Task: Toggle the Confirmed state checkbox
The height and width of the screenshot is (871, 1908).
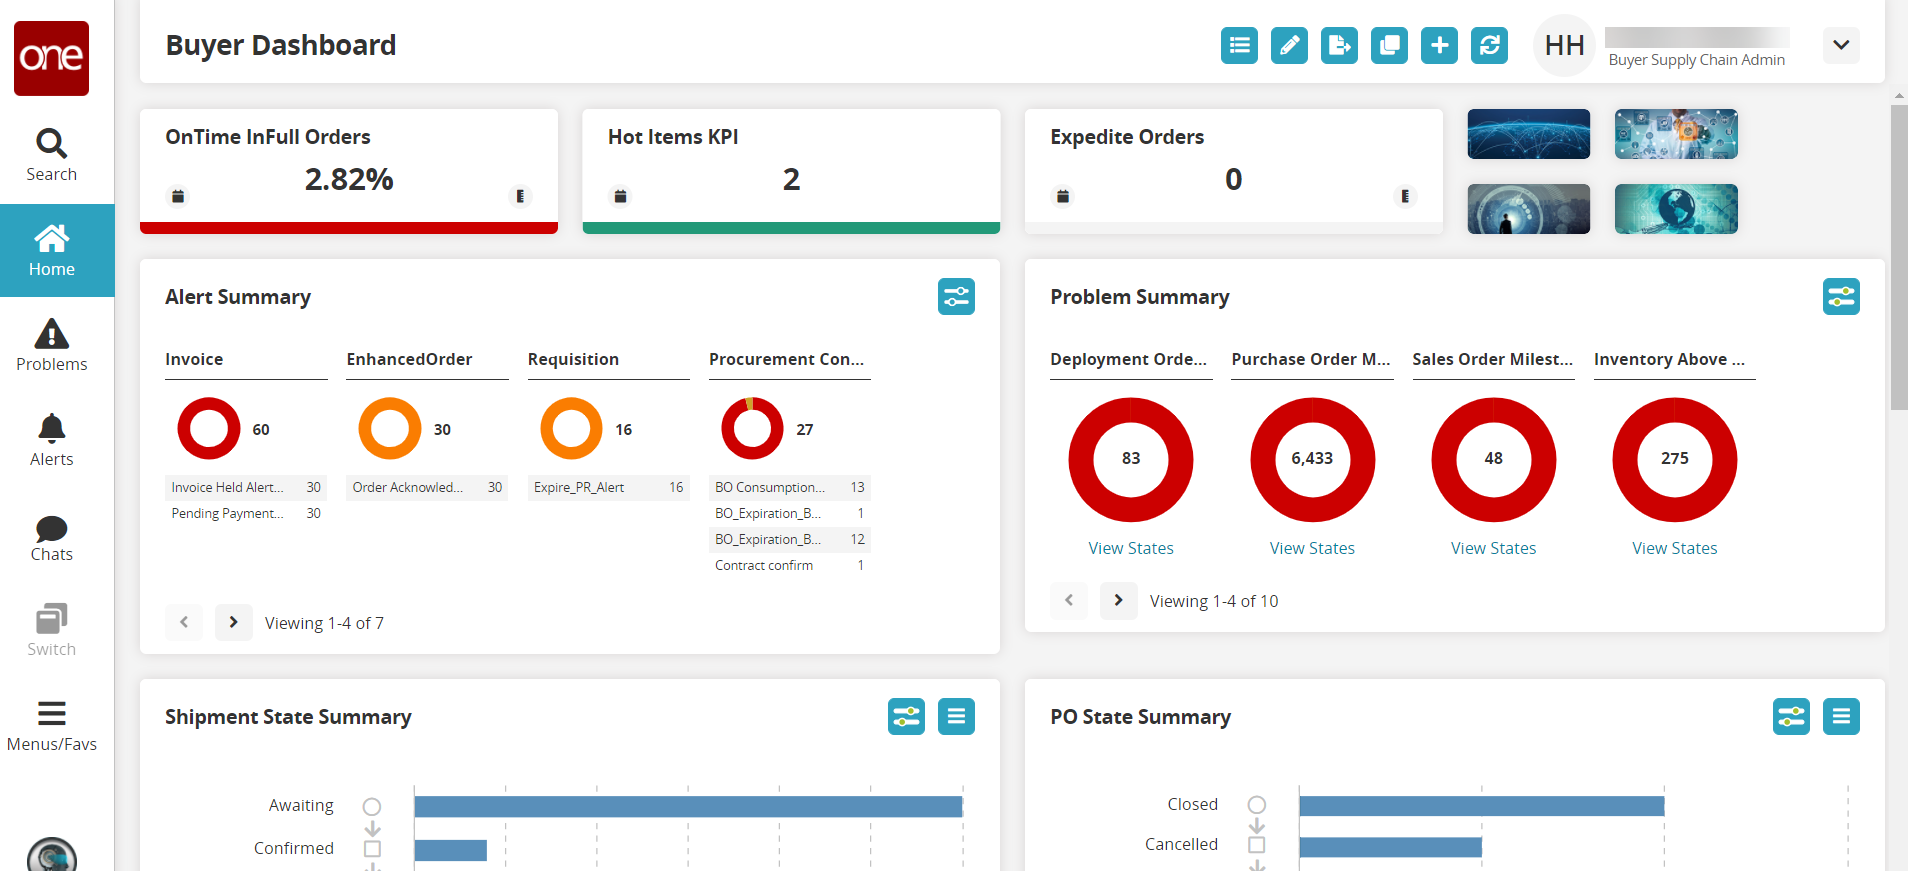Action: (x=372, y=849)
